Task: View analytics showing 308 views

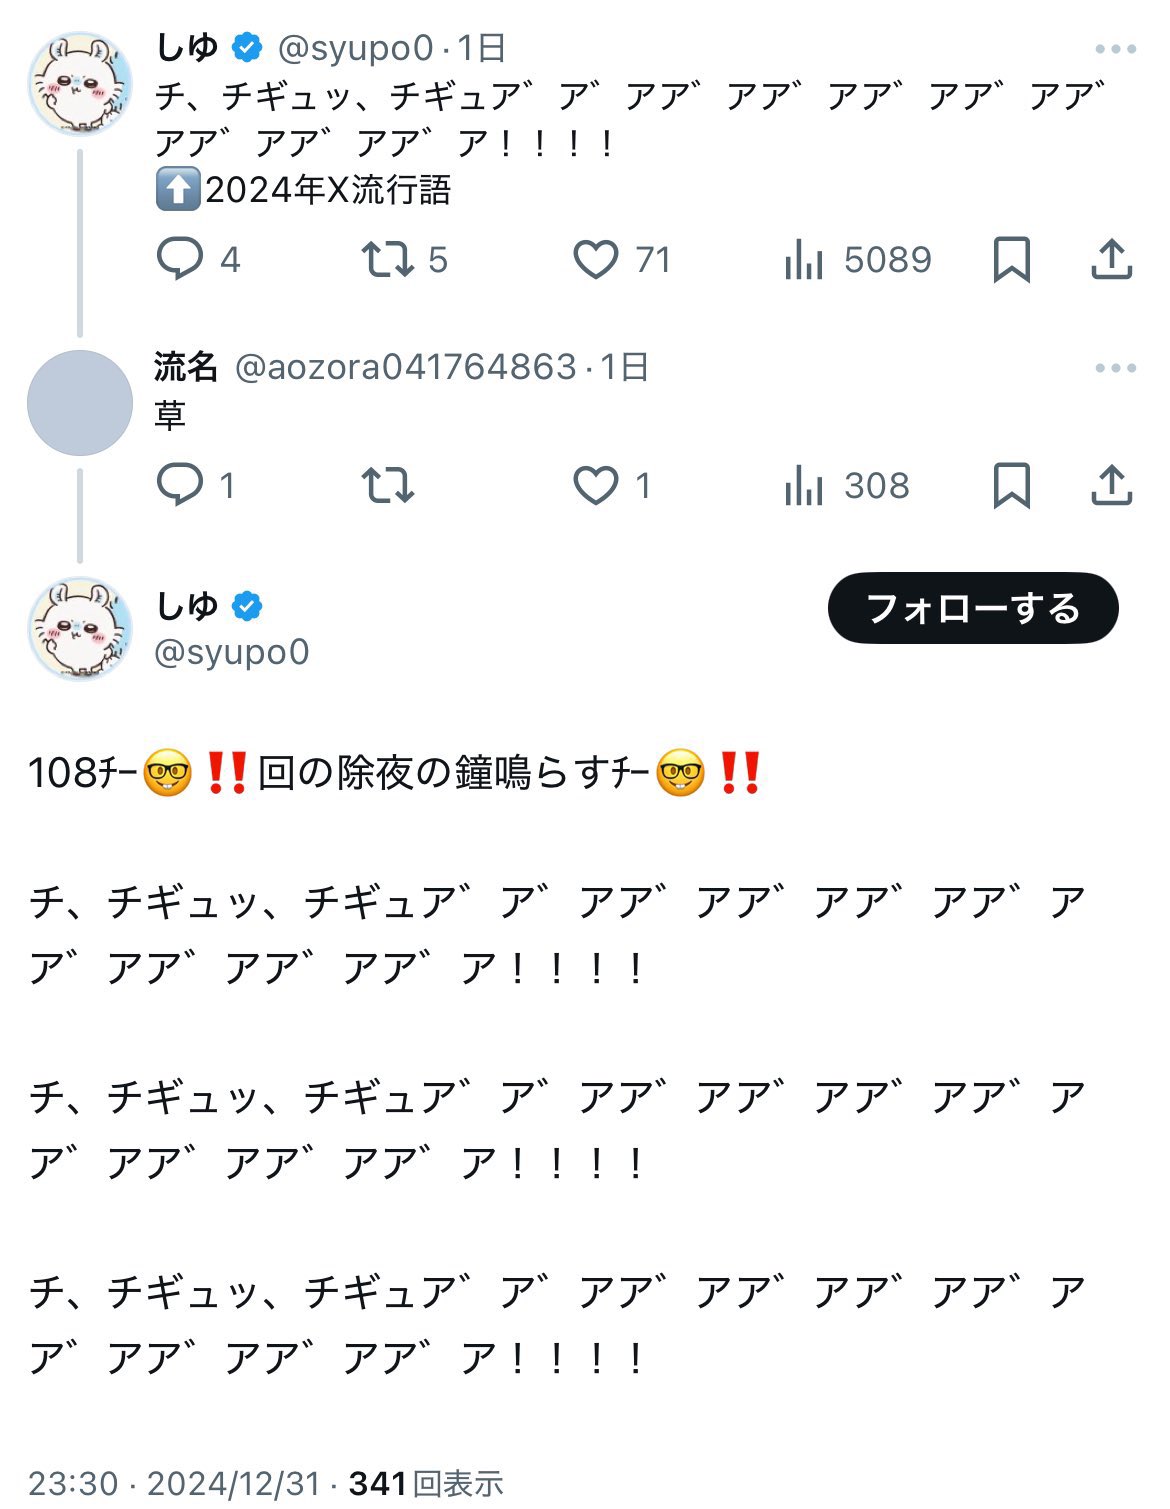Action: pos(803,485)
